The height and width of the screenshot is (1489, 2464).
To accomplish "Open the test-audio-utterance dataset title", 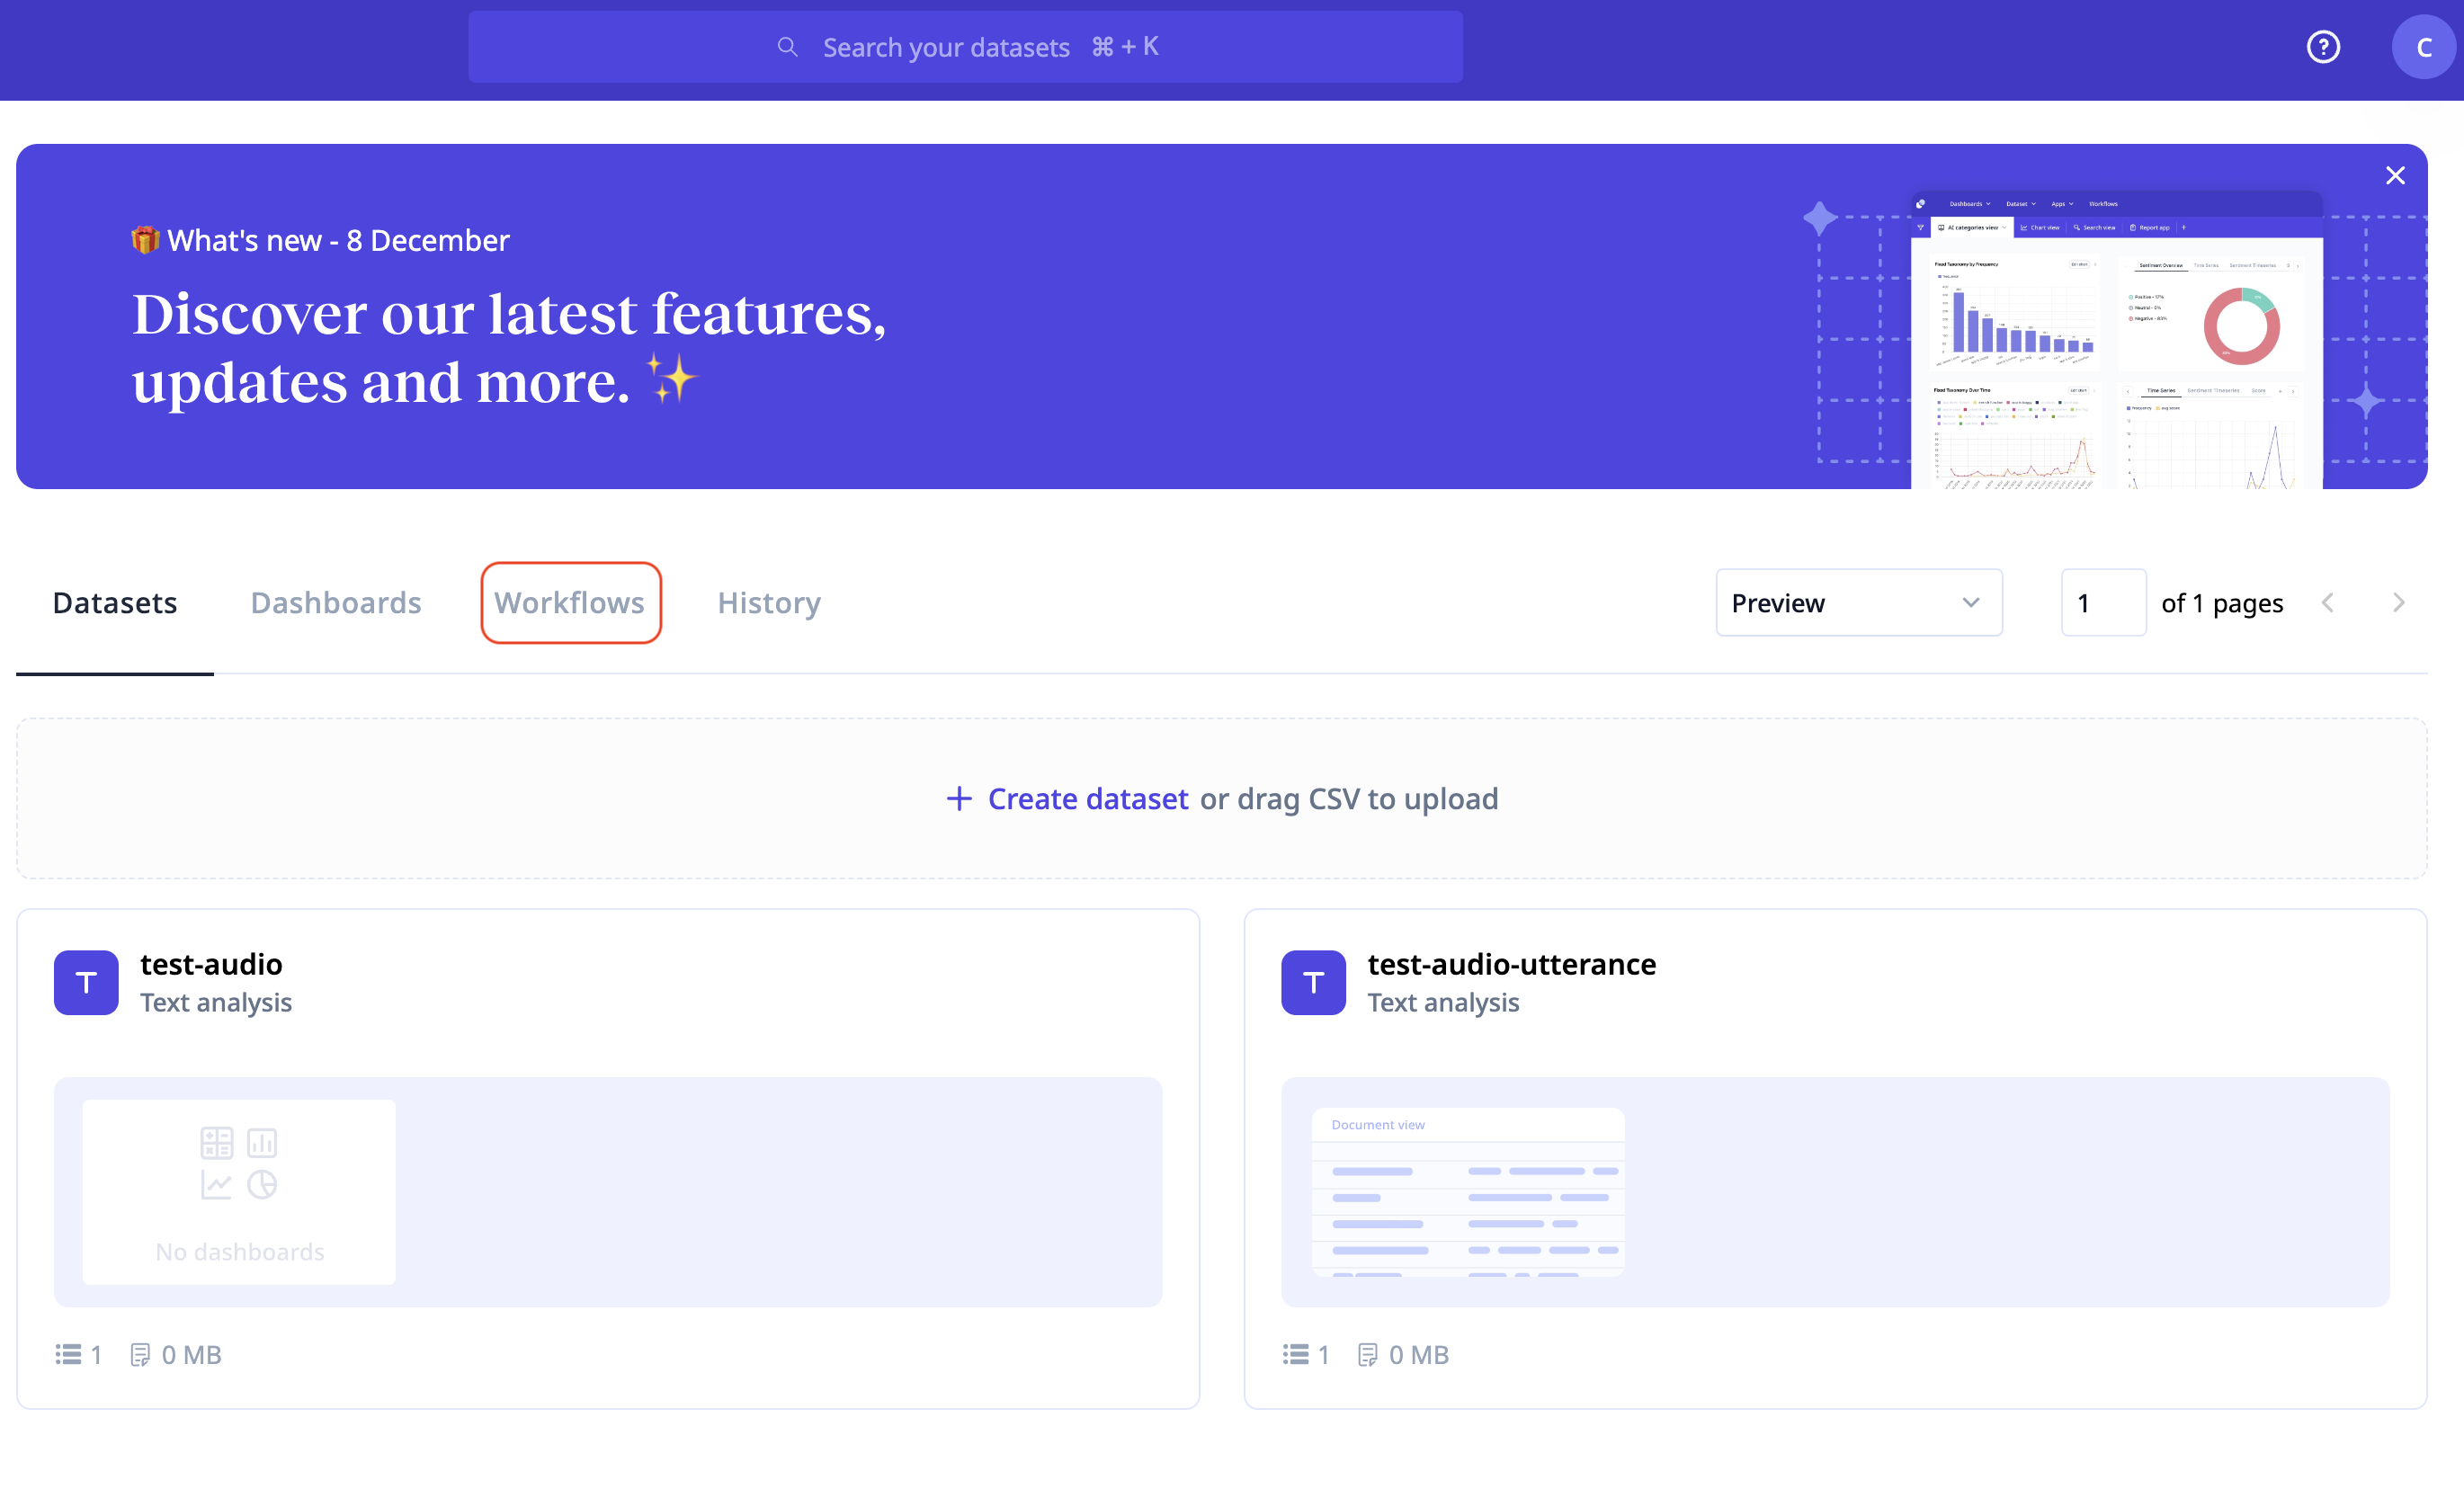I will pos(1510,964).
